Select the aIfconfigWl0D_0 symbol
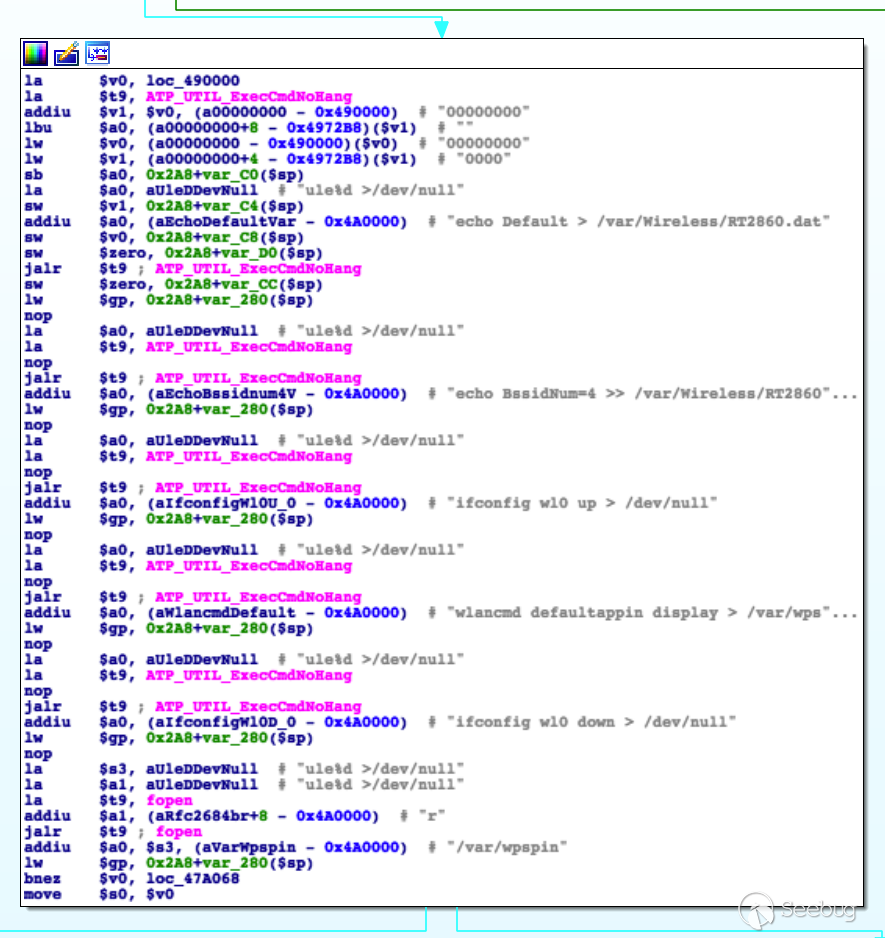This screenshot has height=938, width=885. point(226,722)
